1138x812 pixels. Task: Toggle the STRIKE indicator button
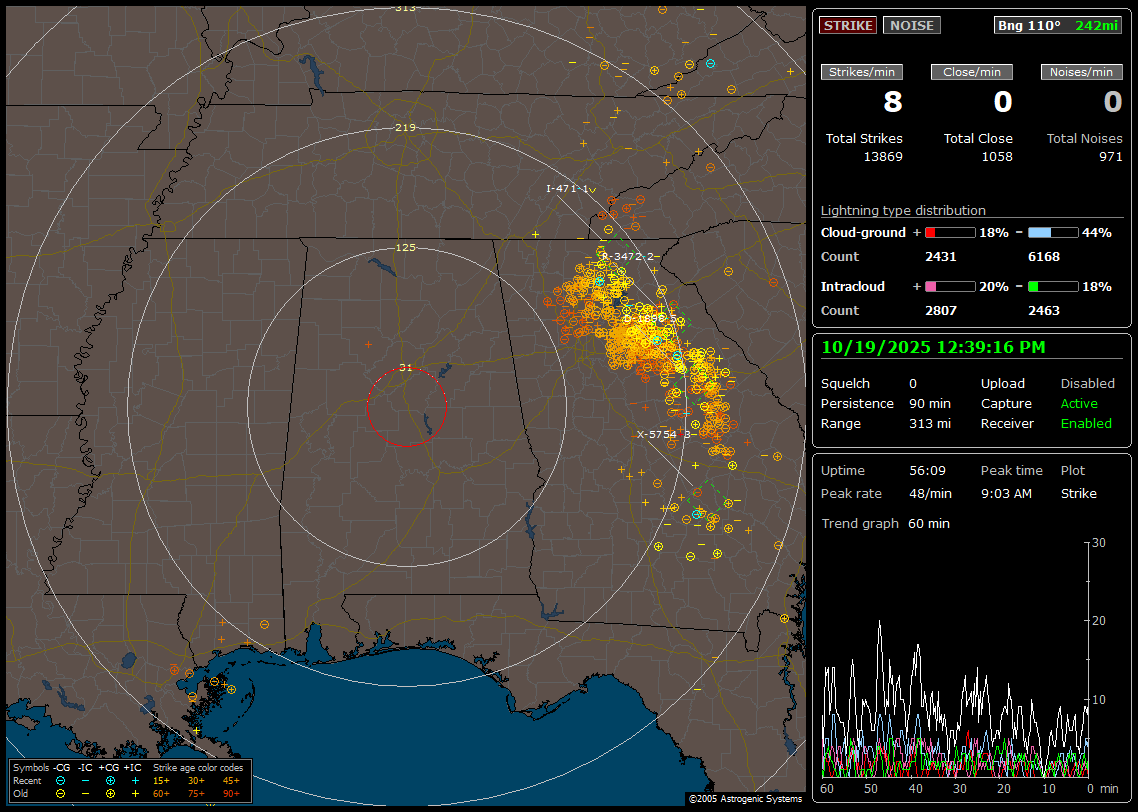point(848,25)
